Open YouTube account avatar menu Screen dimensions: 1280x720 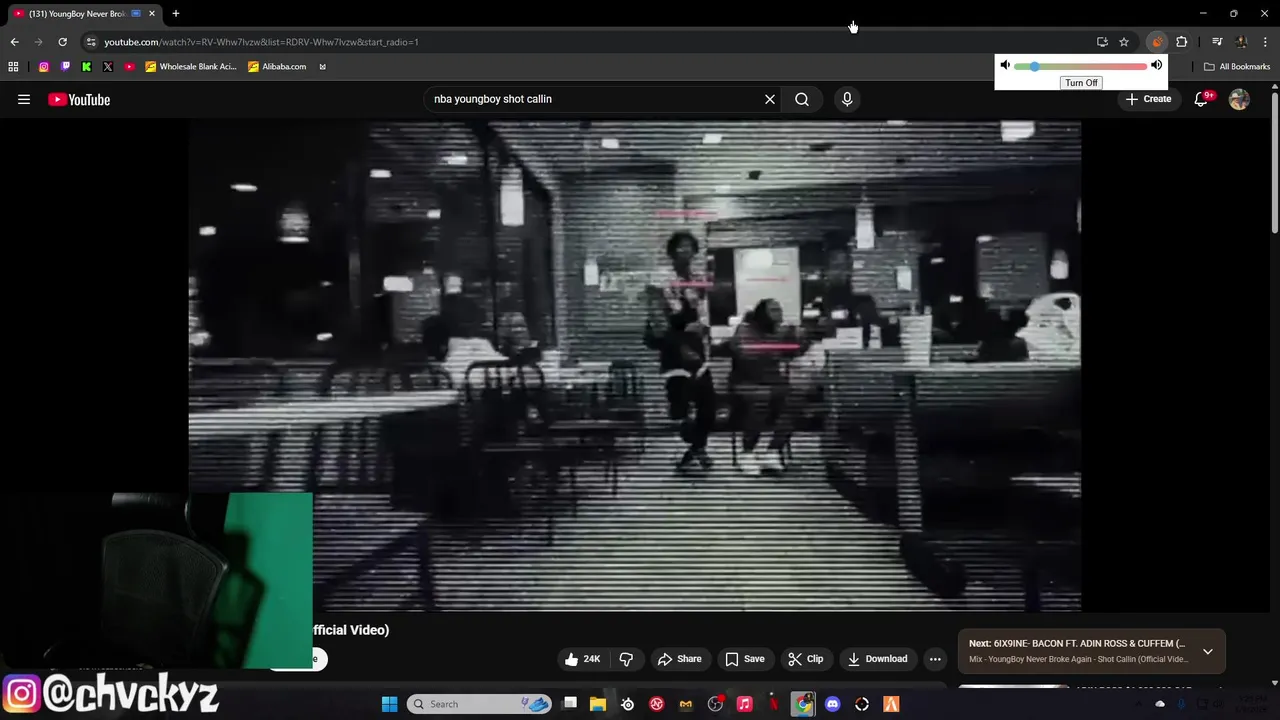(x=1239, y=99)
